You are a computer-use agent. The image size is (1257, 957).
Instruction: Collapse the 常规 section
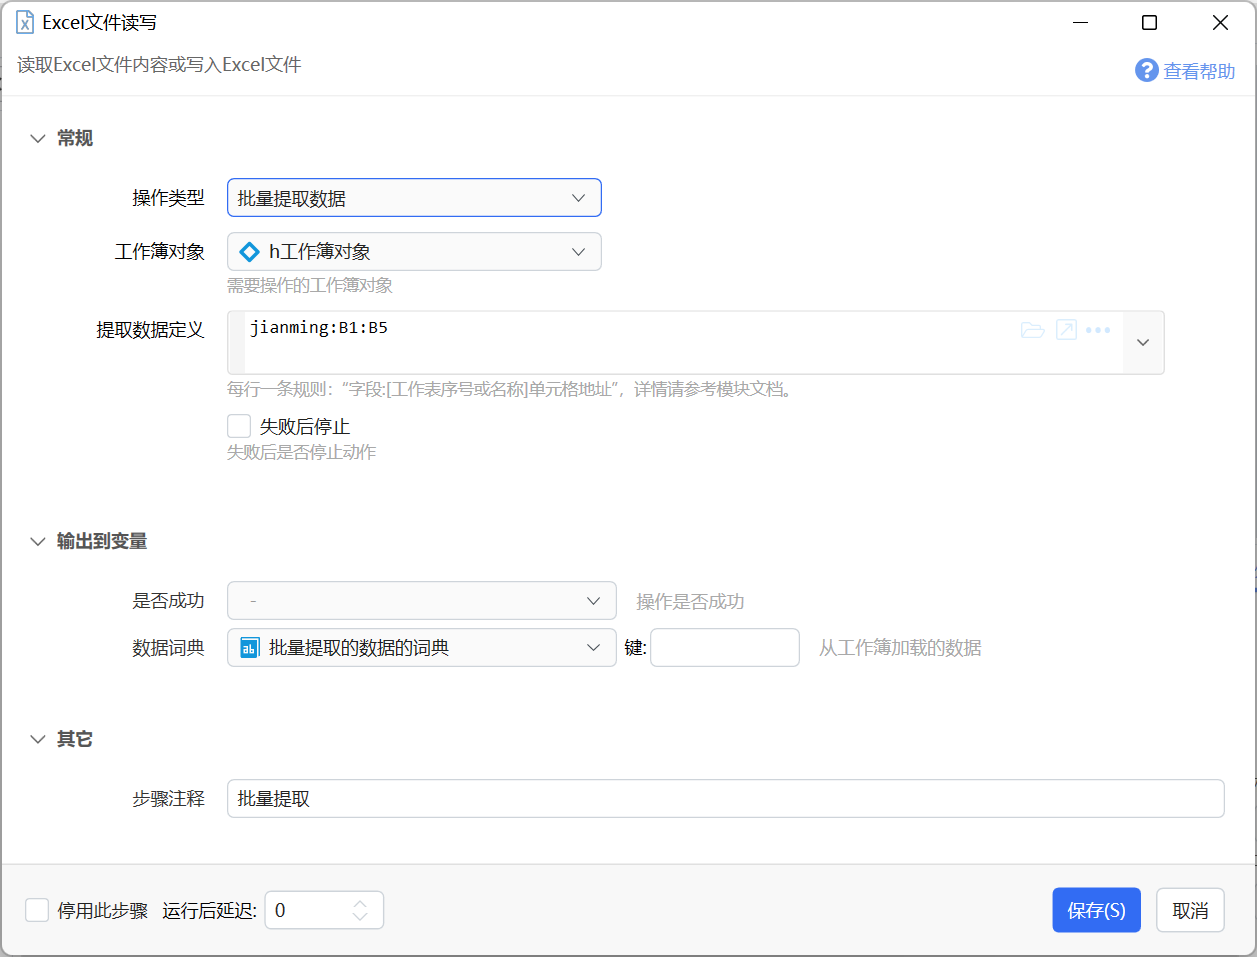[38, 138]
